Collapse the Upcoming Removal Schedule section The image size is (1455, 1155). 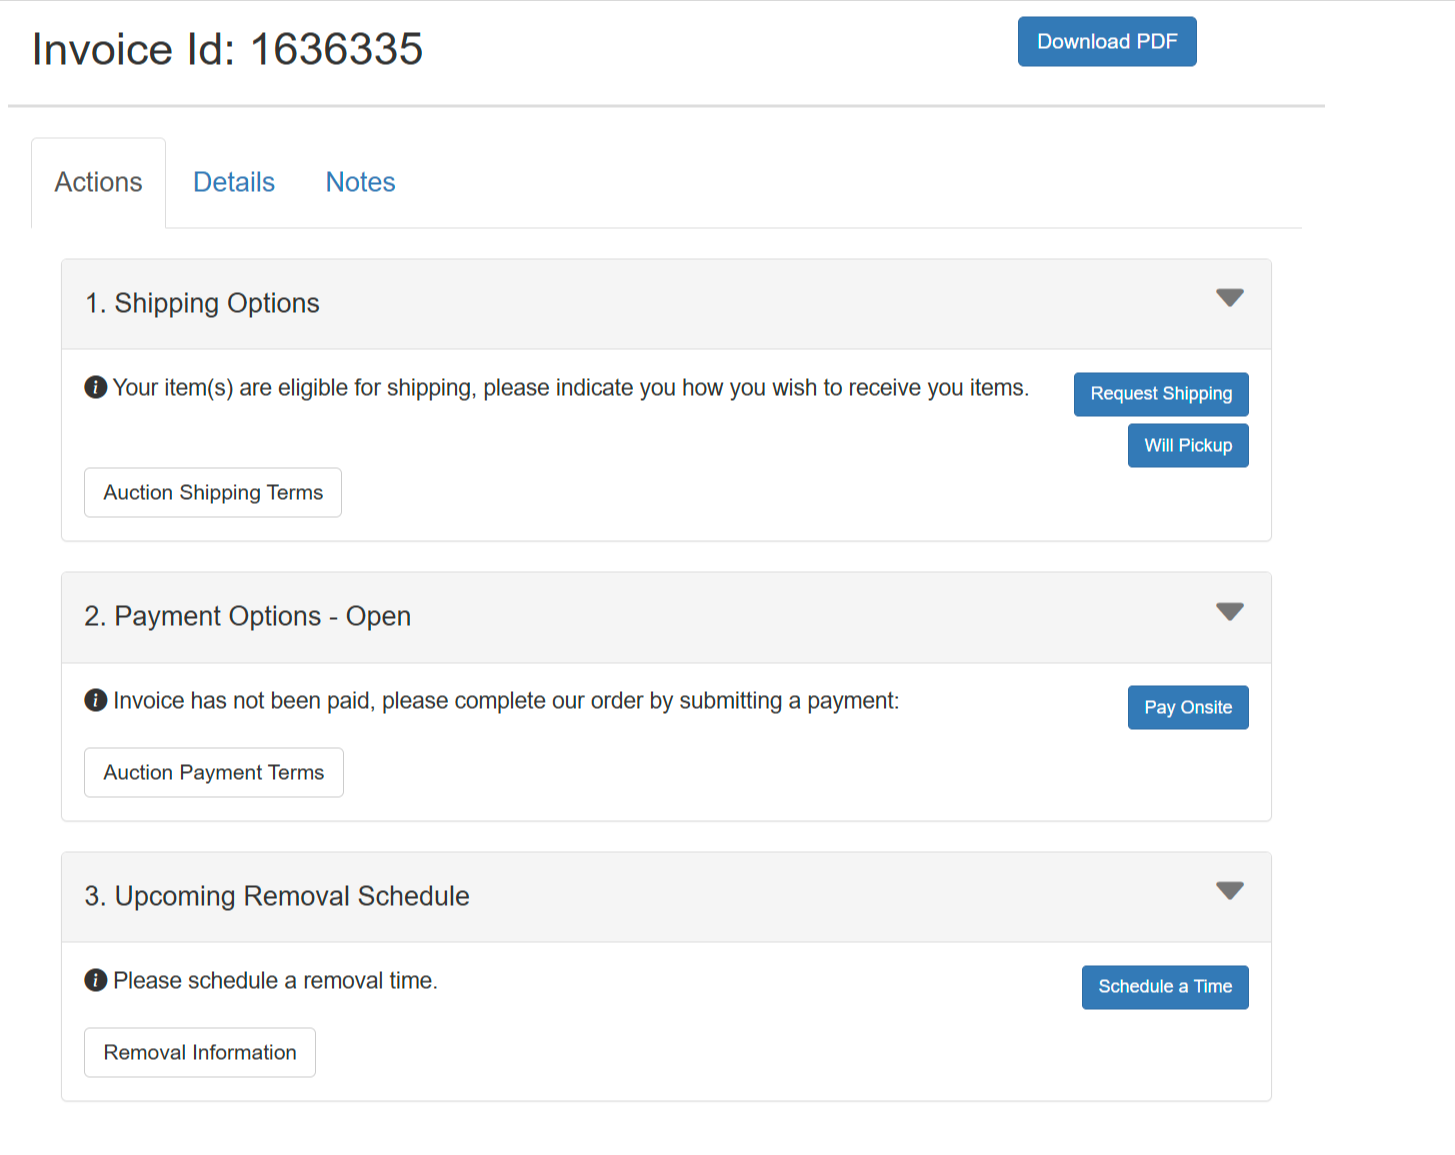pyautogui.click(x=1229, y=890)
